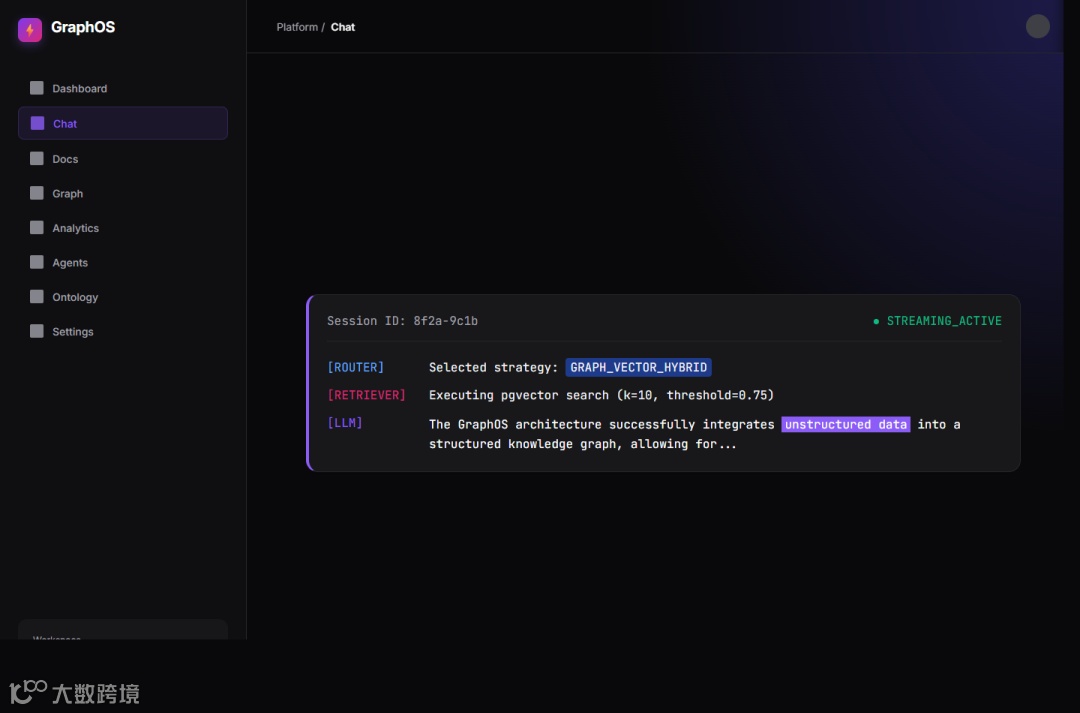Navigate to Analytics
The image size is (1080, 713).
pyautogui.click(x=123, y=228)
